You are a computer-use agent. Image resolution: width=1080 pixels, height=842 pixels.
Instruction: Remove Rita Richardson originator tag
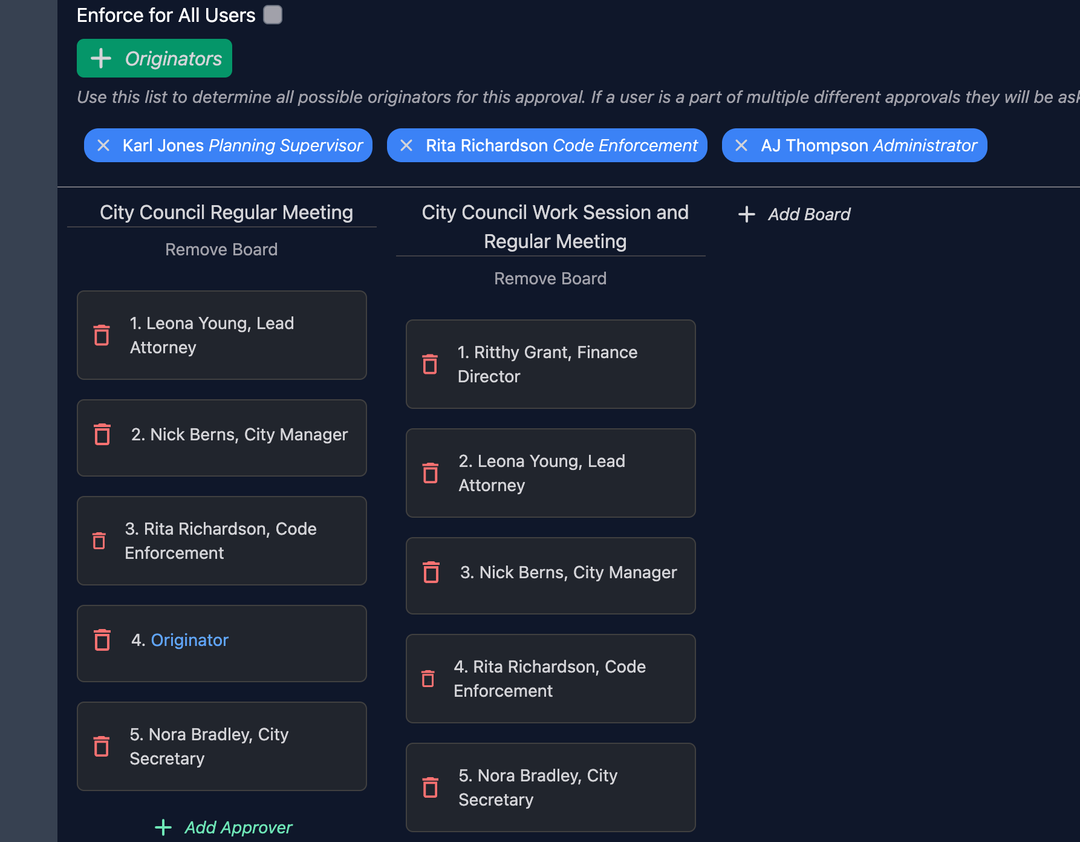pos(406,146)
